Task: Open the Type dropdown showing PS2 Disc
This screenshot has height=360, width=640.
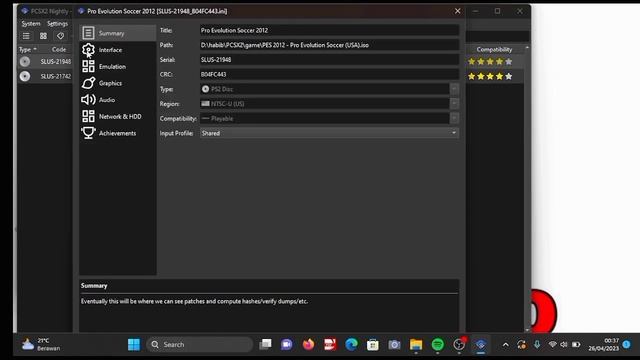Action: tap(329, 89)
